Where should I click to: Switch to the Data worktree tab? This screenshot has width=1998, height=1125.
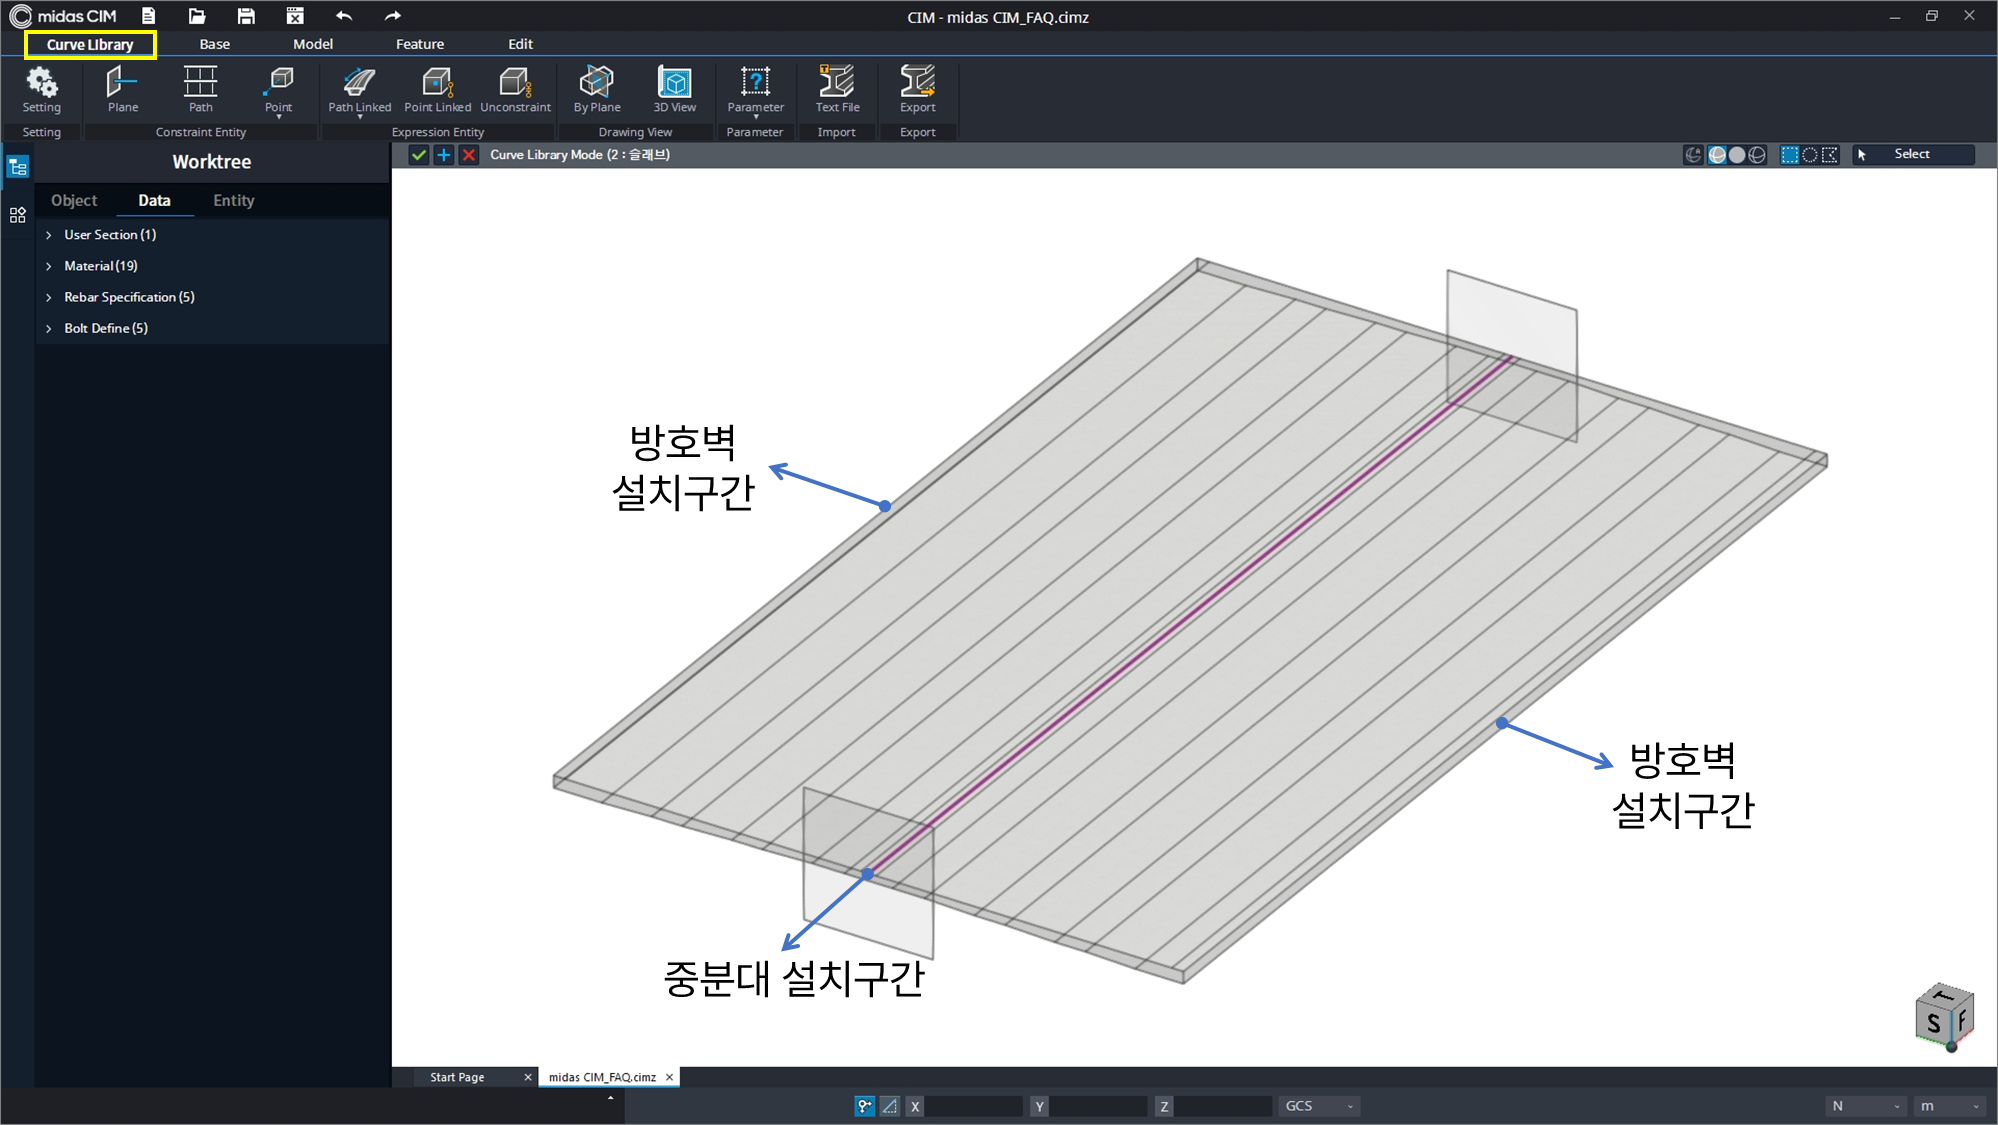[x=154, y=201]
